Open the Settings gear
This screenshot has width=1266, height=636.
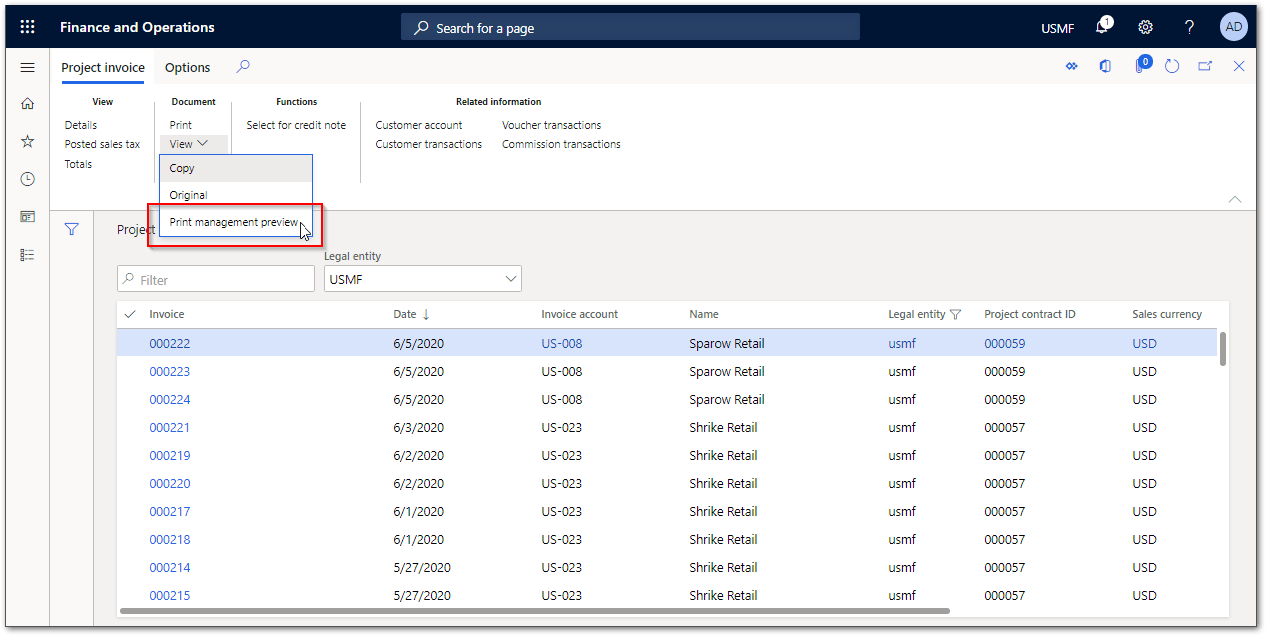(x=1145, y=27)
